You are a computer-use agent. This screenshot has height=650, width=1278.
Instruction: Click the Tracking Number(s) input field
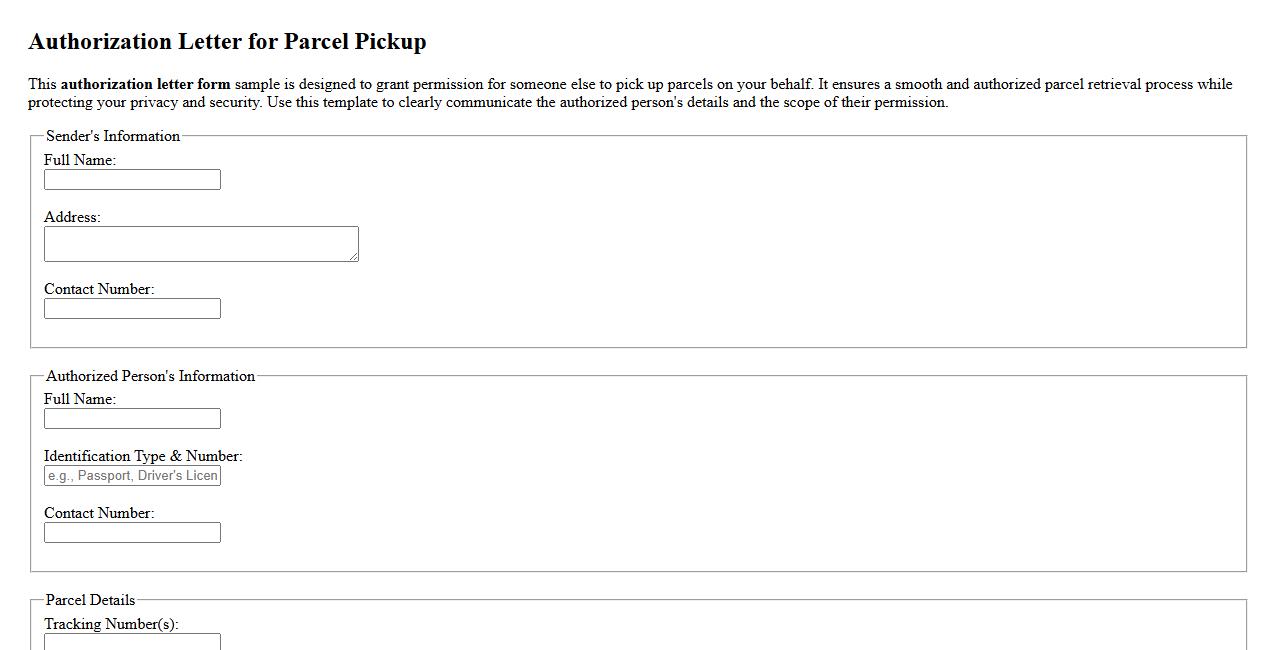click(x=131, y=642)
